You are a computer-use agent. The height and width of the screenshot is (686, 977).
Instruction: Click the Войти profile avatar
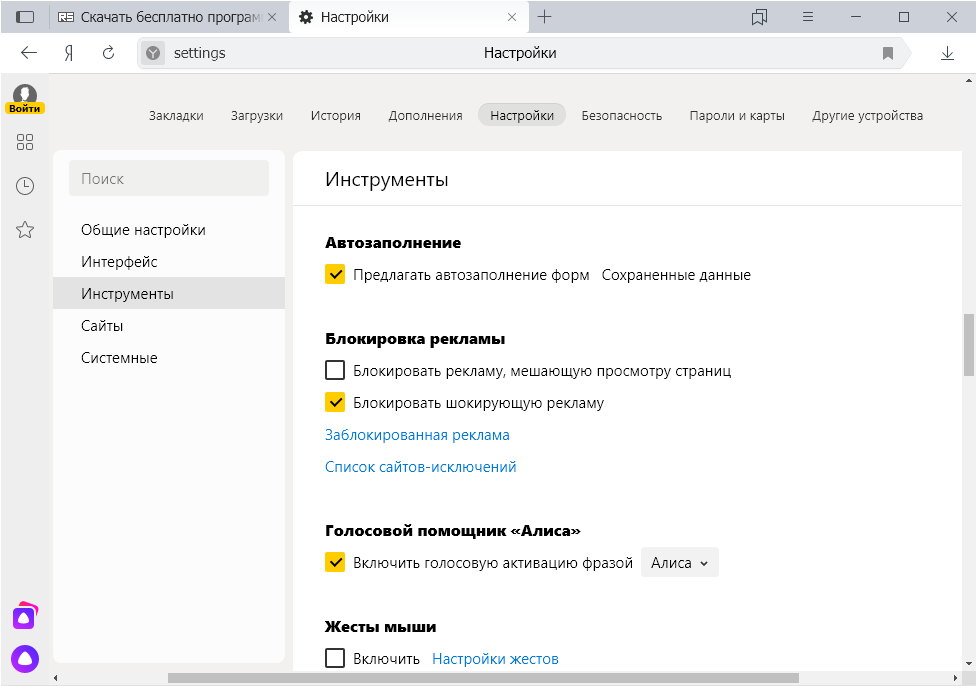25,98
